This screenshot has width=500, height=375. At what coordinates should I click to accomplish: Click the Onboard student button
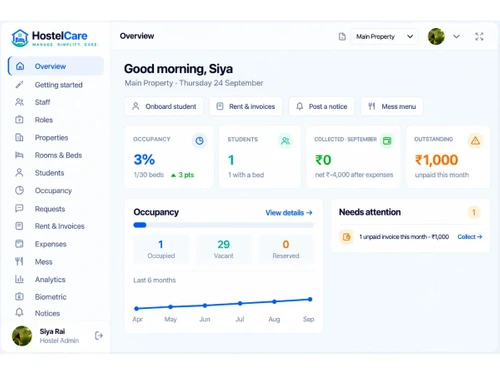tap(164, 106)
